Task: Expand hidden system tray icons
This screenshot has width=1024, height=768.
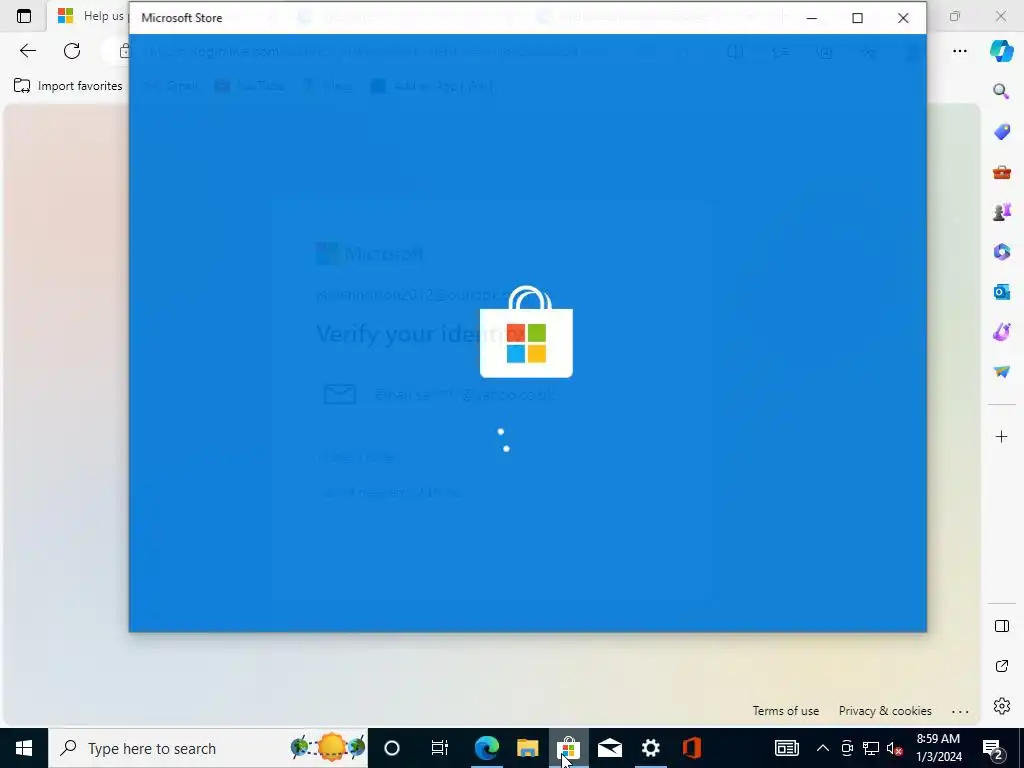Action: tap(823, 748)
